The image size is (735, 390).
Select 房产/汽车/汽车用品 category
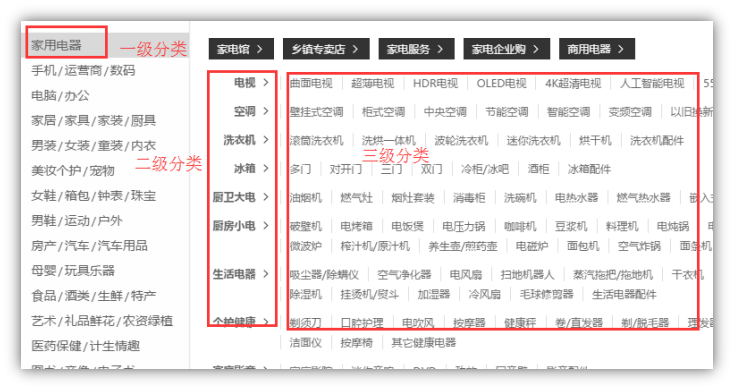click(x=89, y=245)
